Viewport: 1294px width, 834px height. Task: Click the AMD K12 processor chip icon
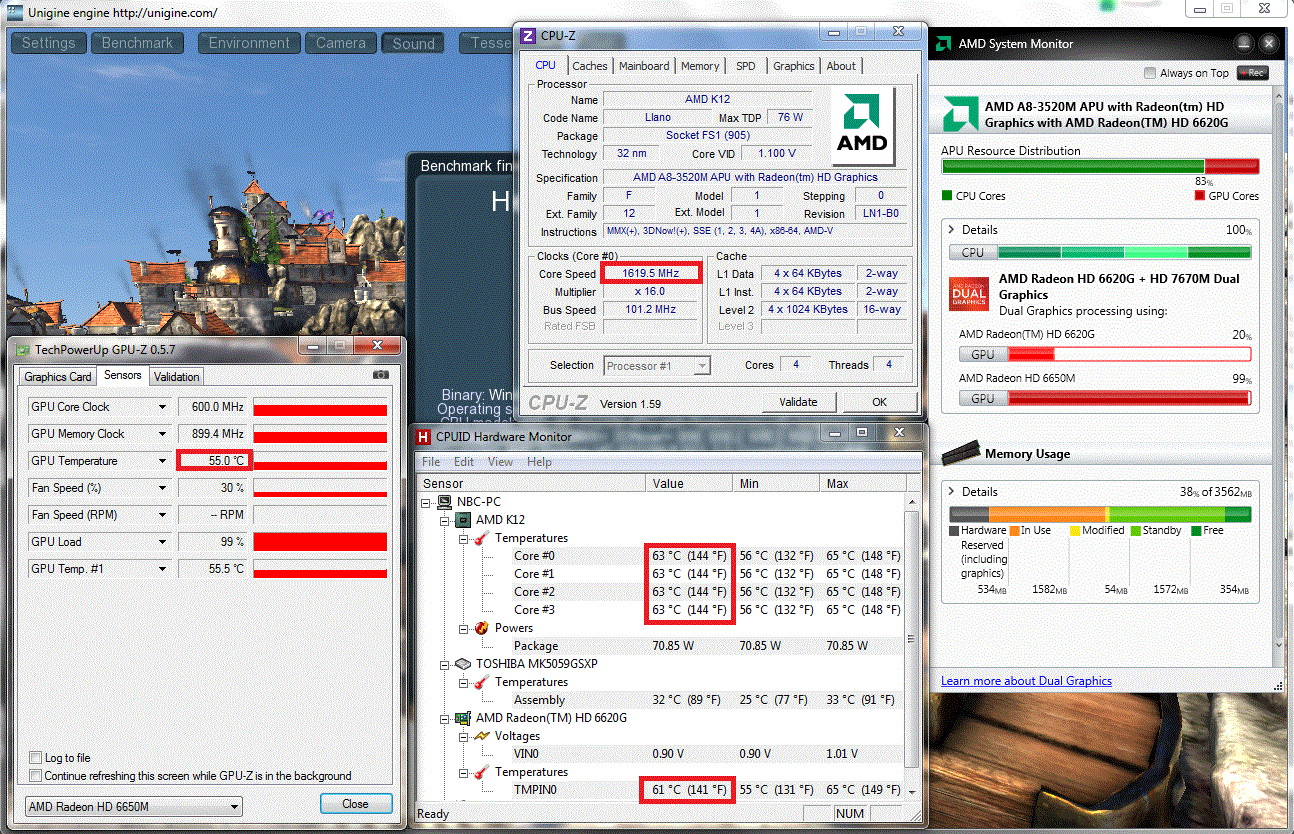click(x=464, y=520)
